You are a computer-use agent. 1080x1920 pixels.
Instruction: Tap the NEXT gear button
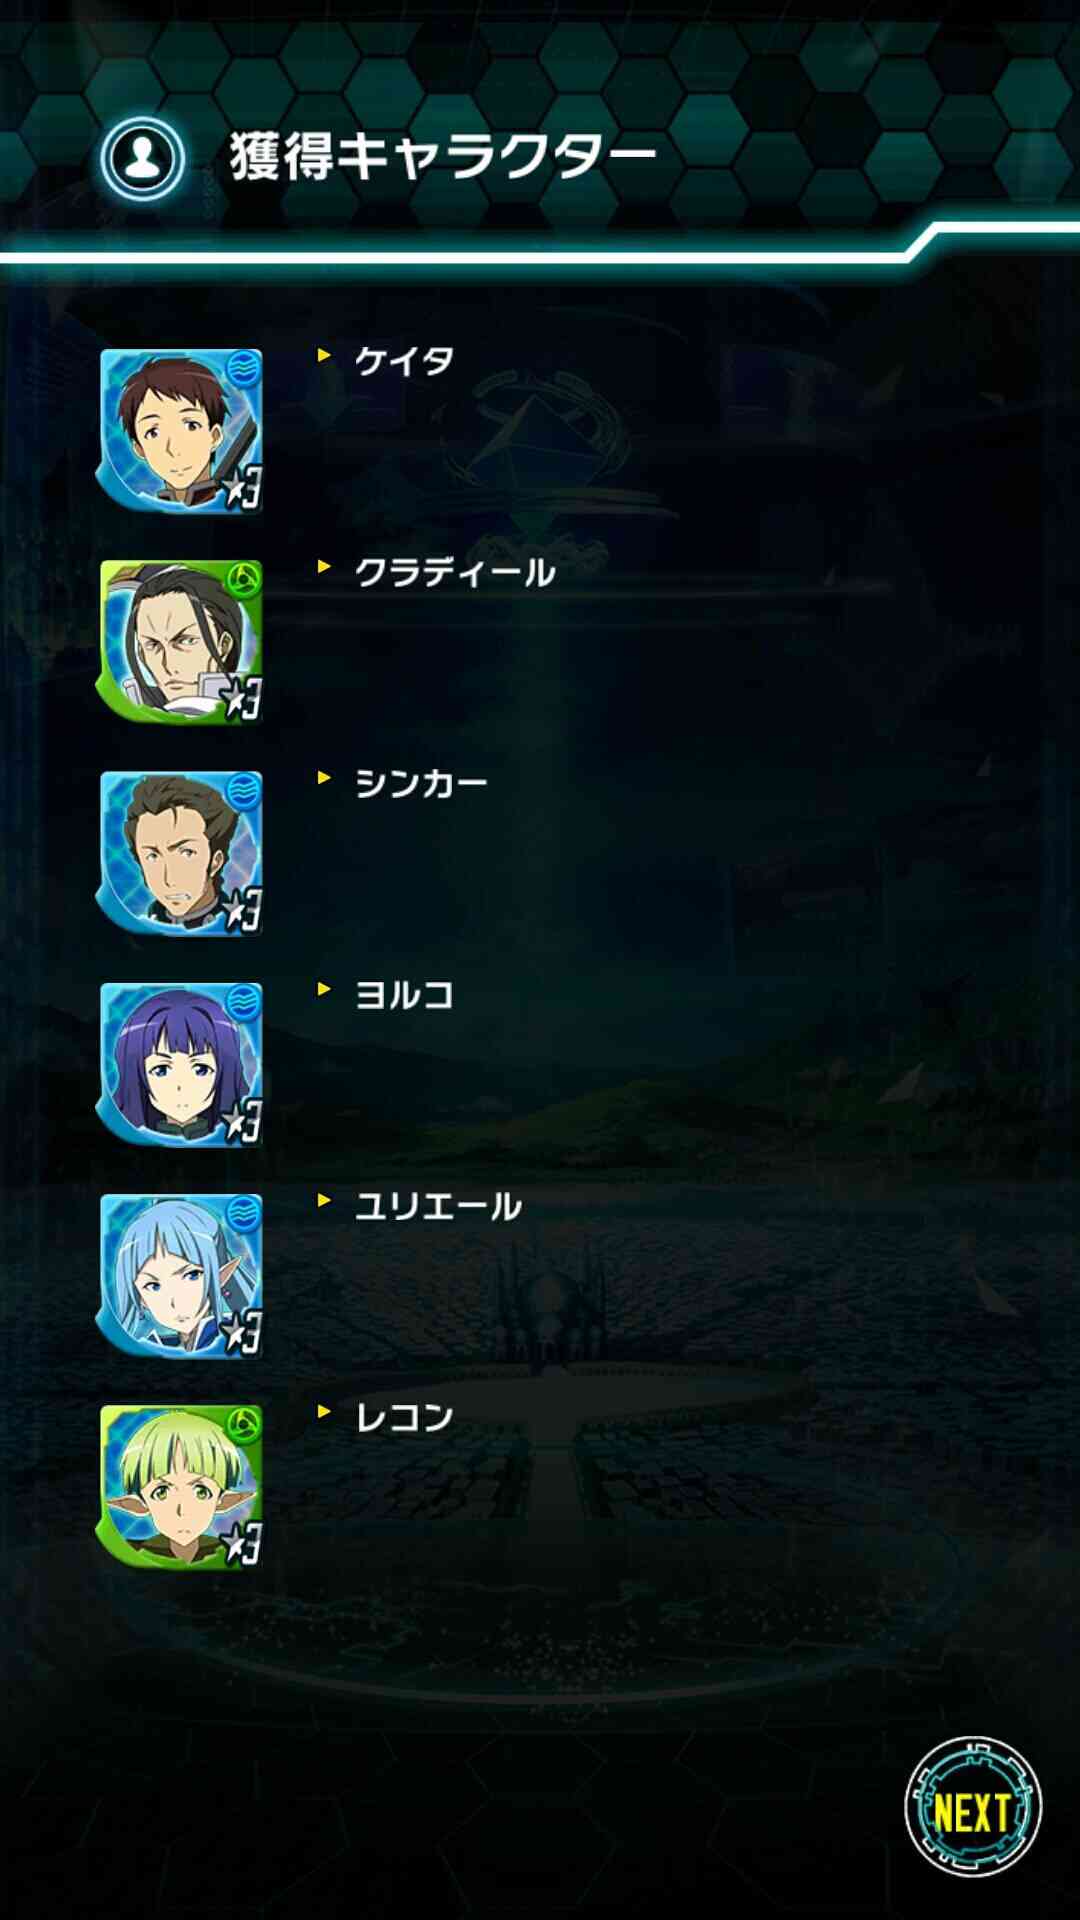pyautogui.click(x=972, y=1807)
